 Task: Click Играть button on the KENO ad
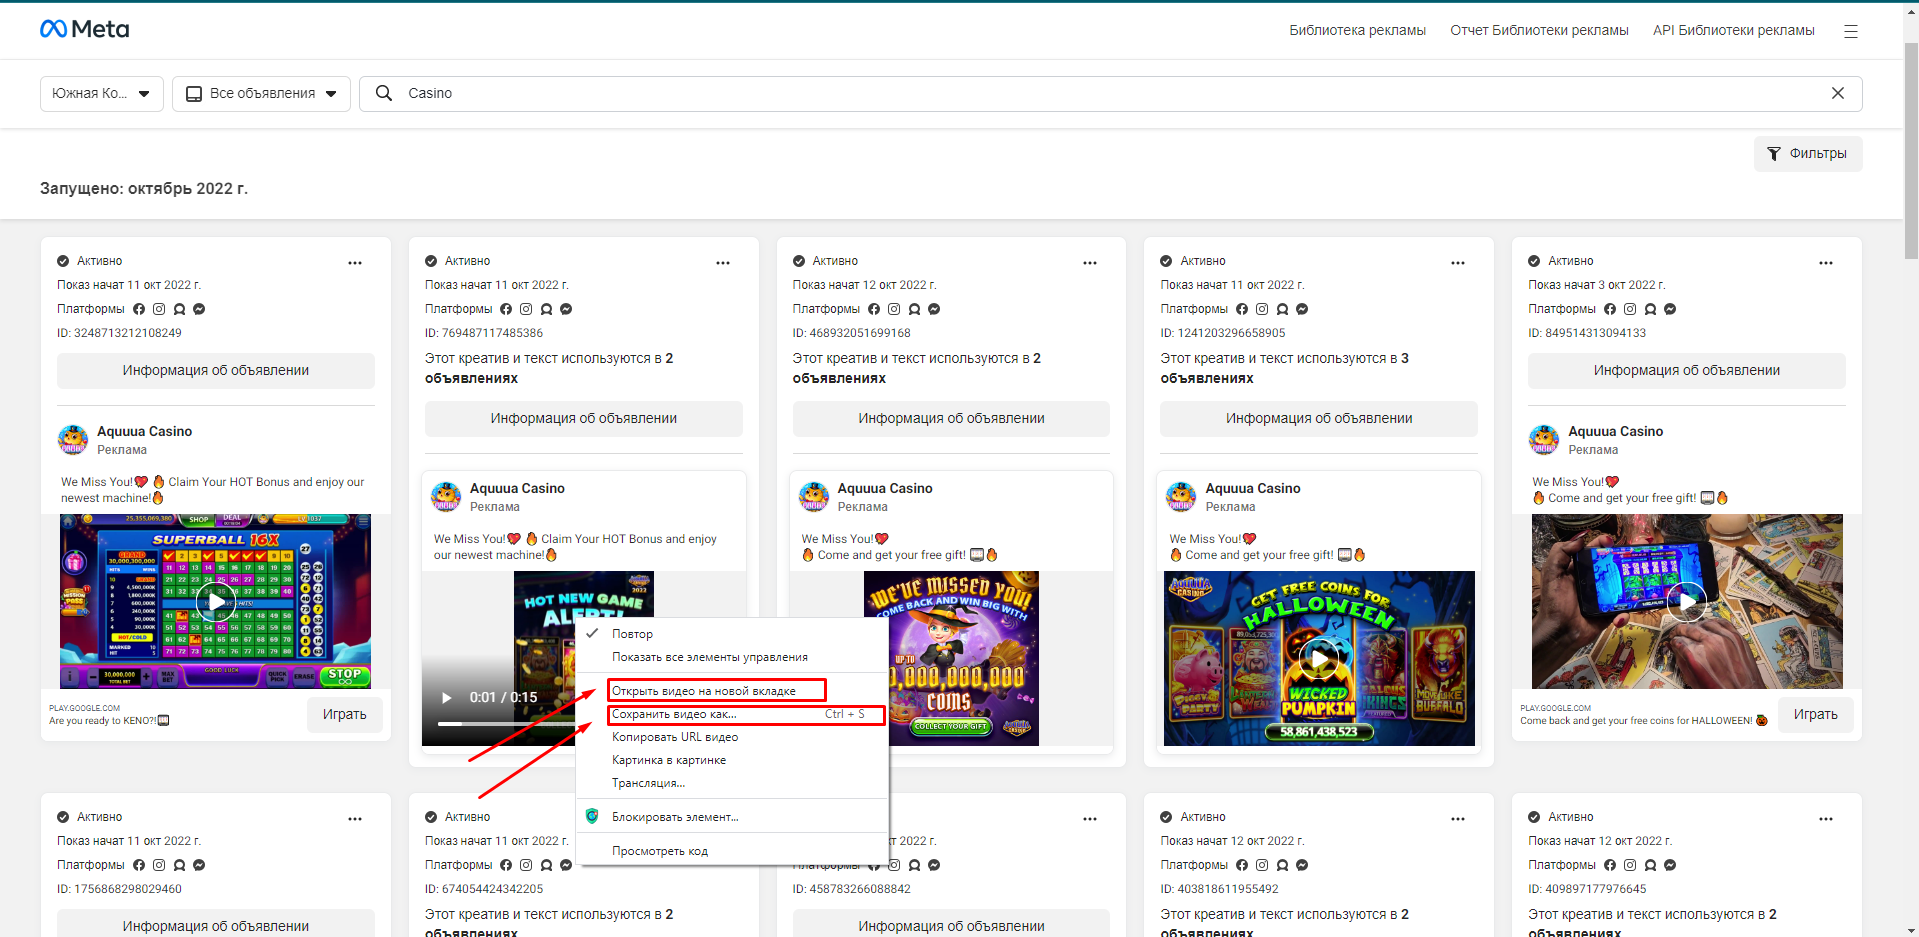coord(345,714)
